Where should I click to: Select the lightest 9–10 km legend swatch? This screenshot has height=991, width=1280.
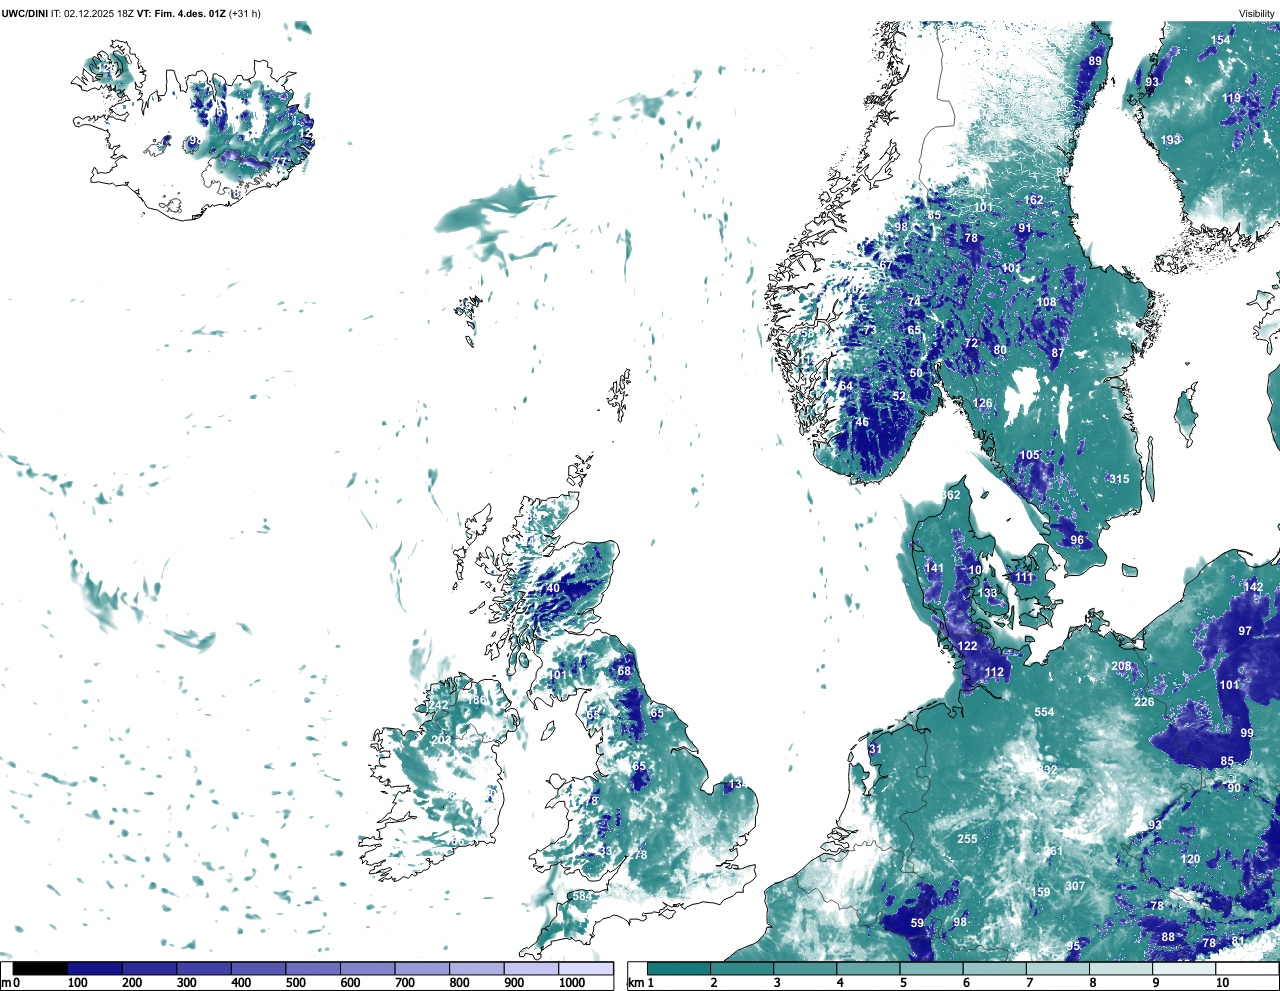1185,968
